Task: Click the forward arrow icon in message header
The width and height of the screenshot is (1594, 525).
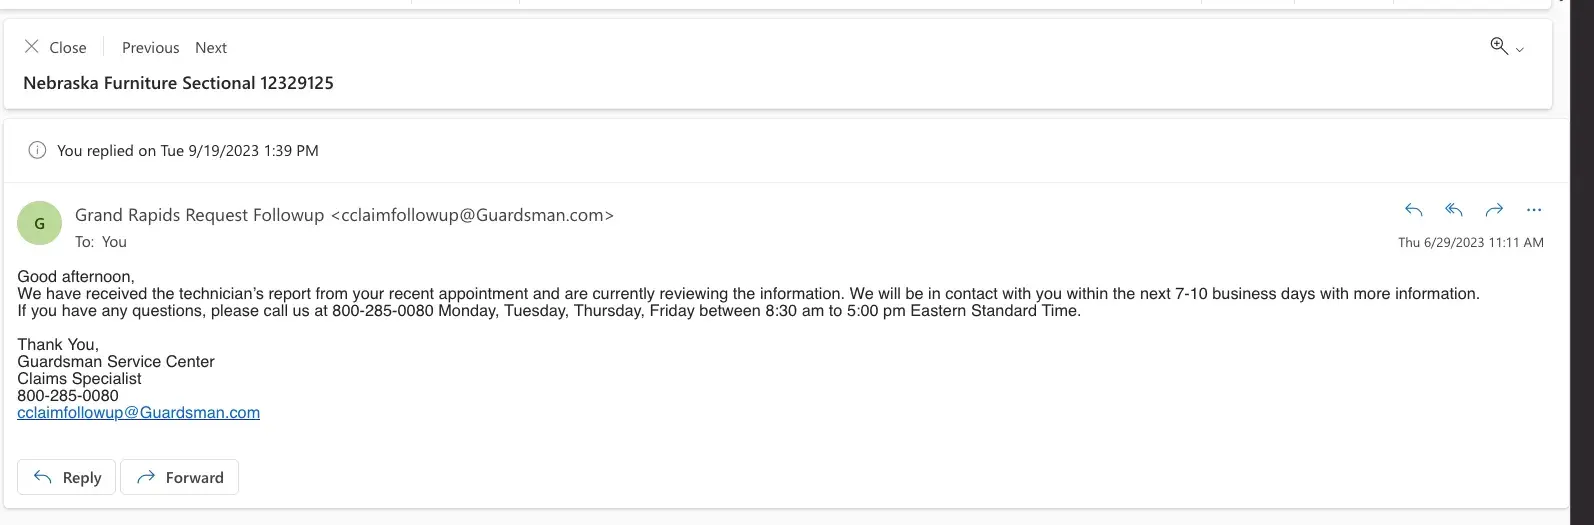Action: 1494,210
